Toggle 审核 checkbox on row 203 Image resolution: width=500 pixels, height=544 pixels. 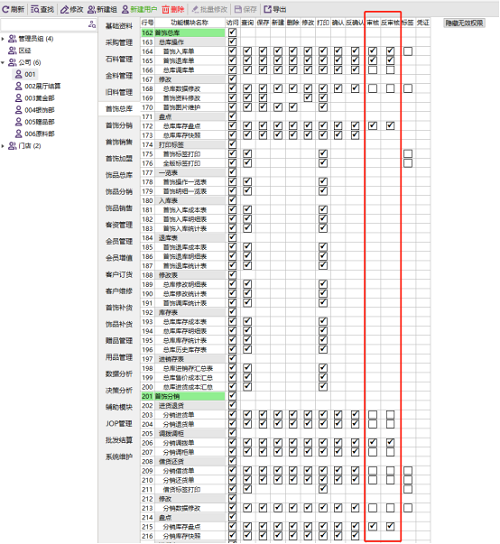[373, 415]
